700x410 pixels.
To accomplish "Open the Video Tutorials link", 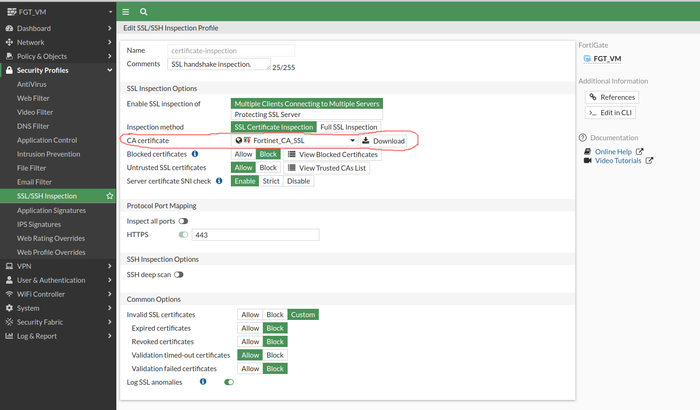I will pyautogui.click(x=618, y=160).
